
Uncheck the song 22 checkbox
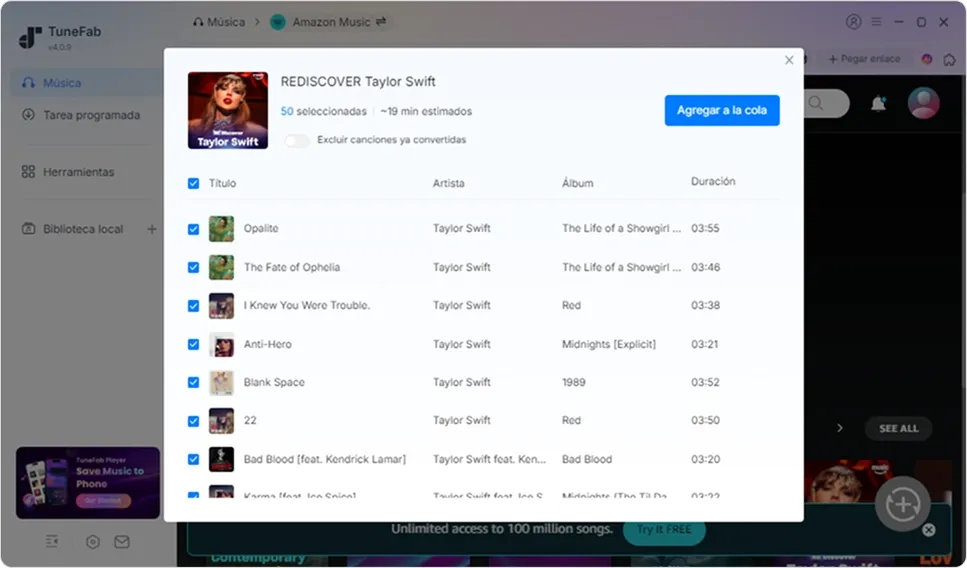(194, 421)
